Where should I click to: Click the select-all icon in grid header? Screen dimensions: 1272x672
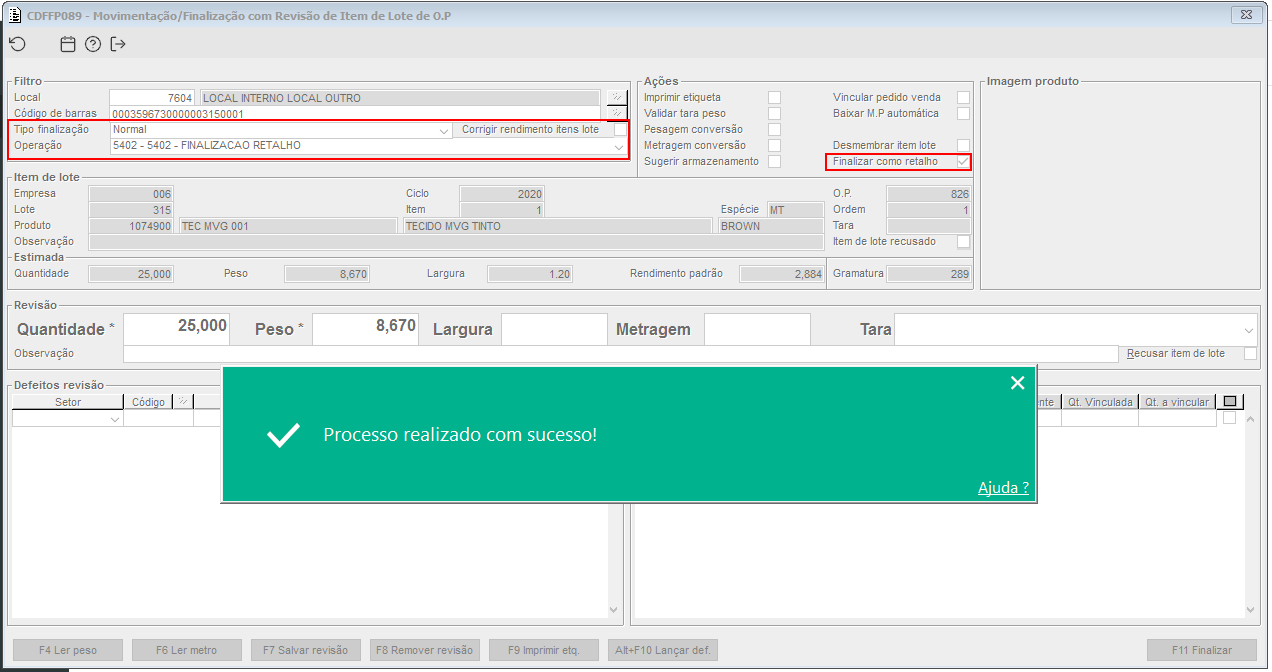pos(1230,402)
